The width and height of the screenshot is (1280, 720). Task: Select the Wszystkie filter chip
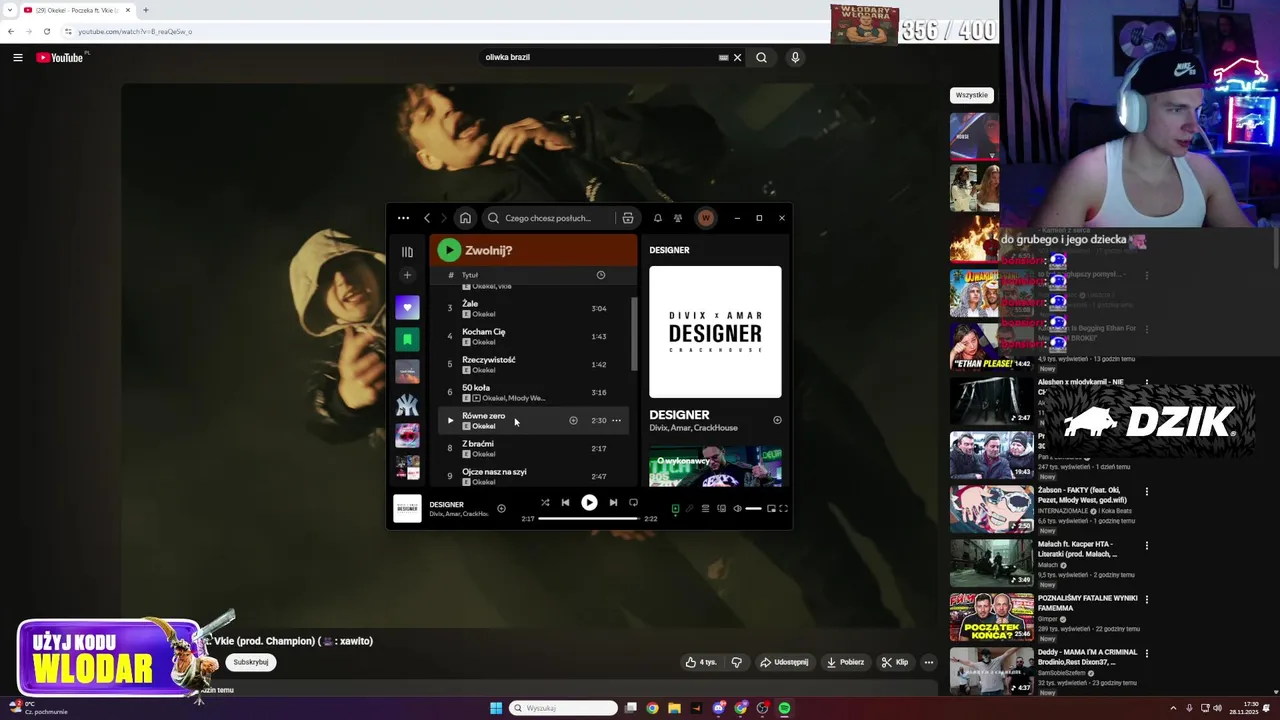(x=972, y=95)
